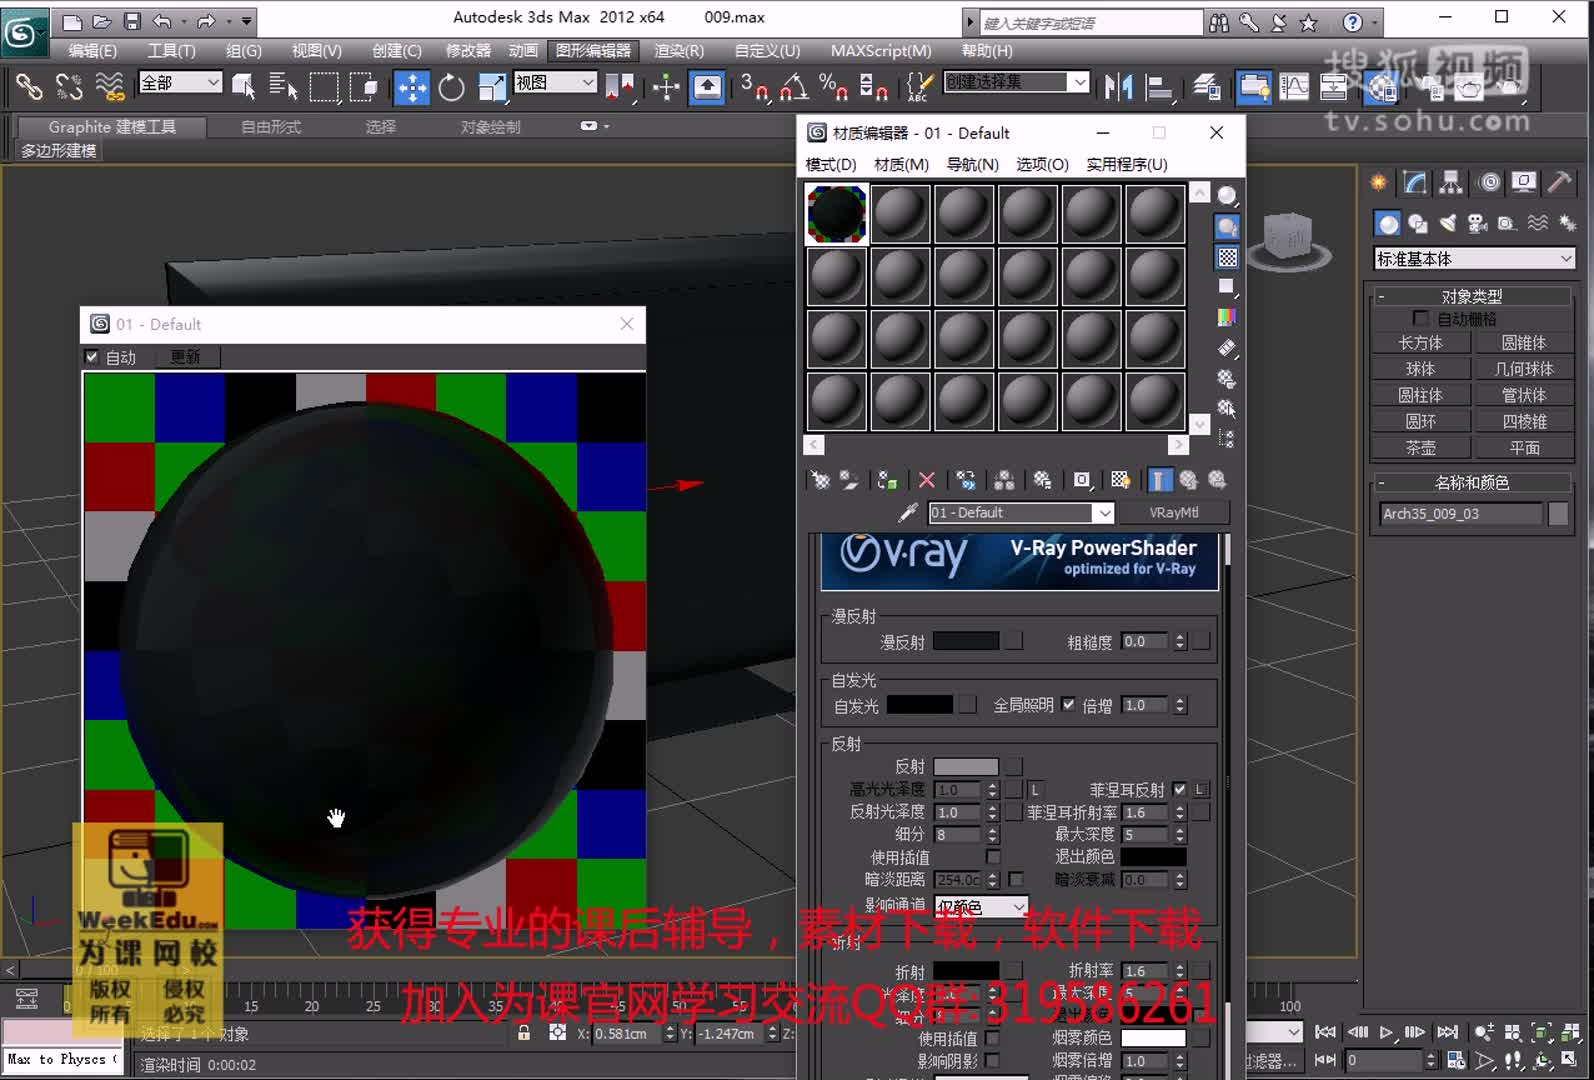Click the Bind to Space Warp tool

tap(109, 88)
